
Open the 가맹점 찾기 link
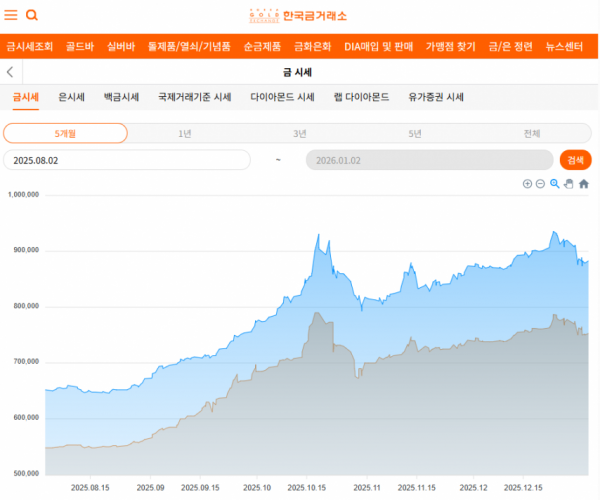[450, 46]
